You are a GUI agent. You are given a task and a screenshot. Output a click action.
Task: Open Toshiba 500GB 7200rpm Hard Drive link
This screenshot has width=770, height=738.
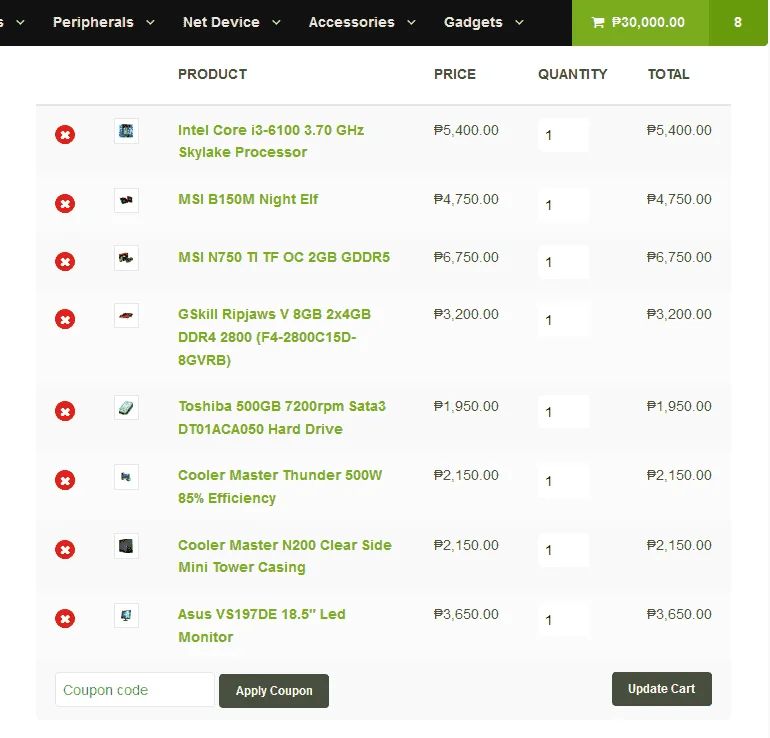point(282,418)
